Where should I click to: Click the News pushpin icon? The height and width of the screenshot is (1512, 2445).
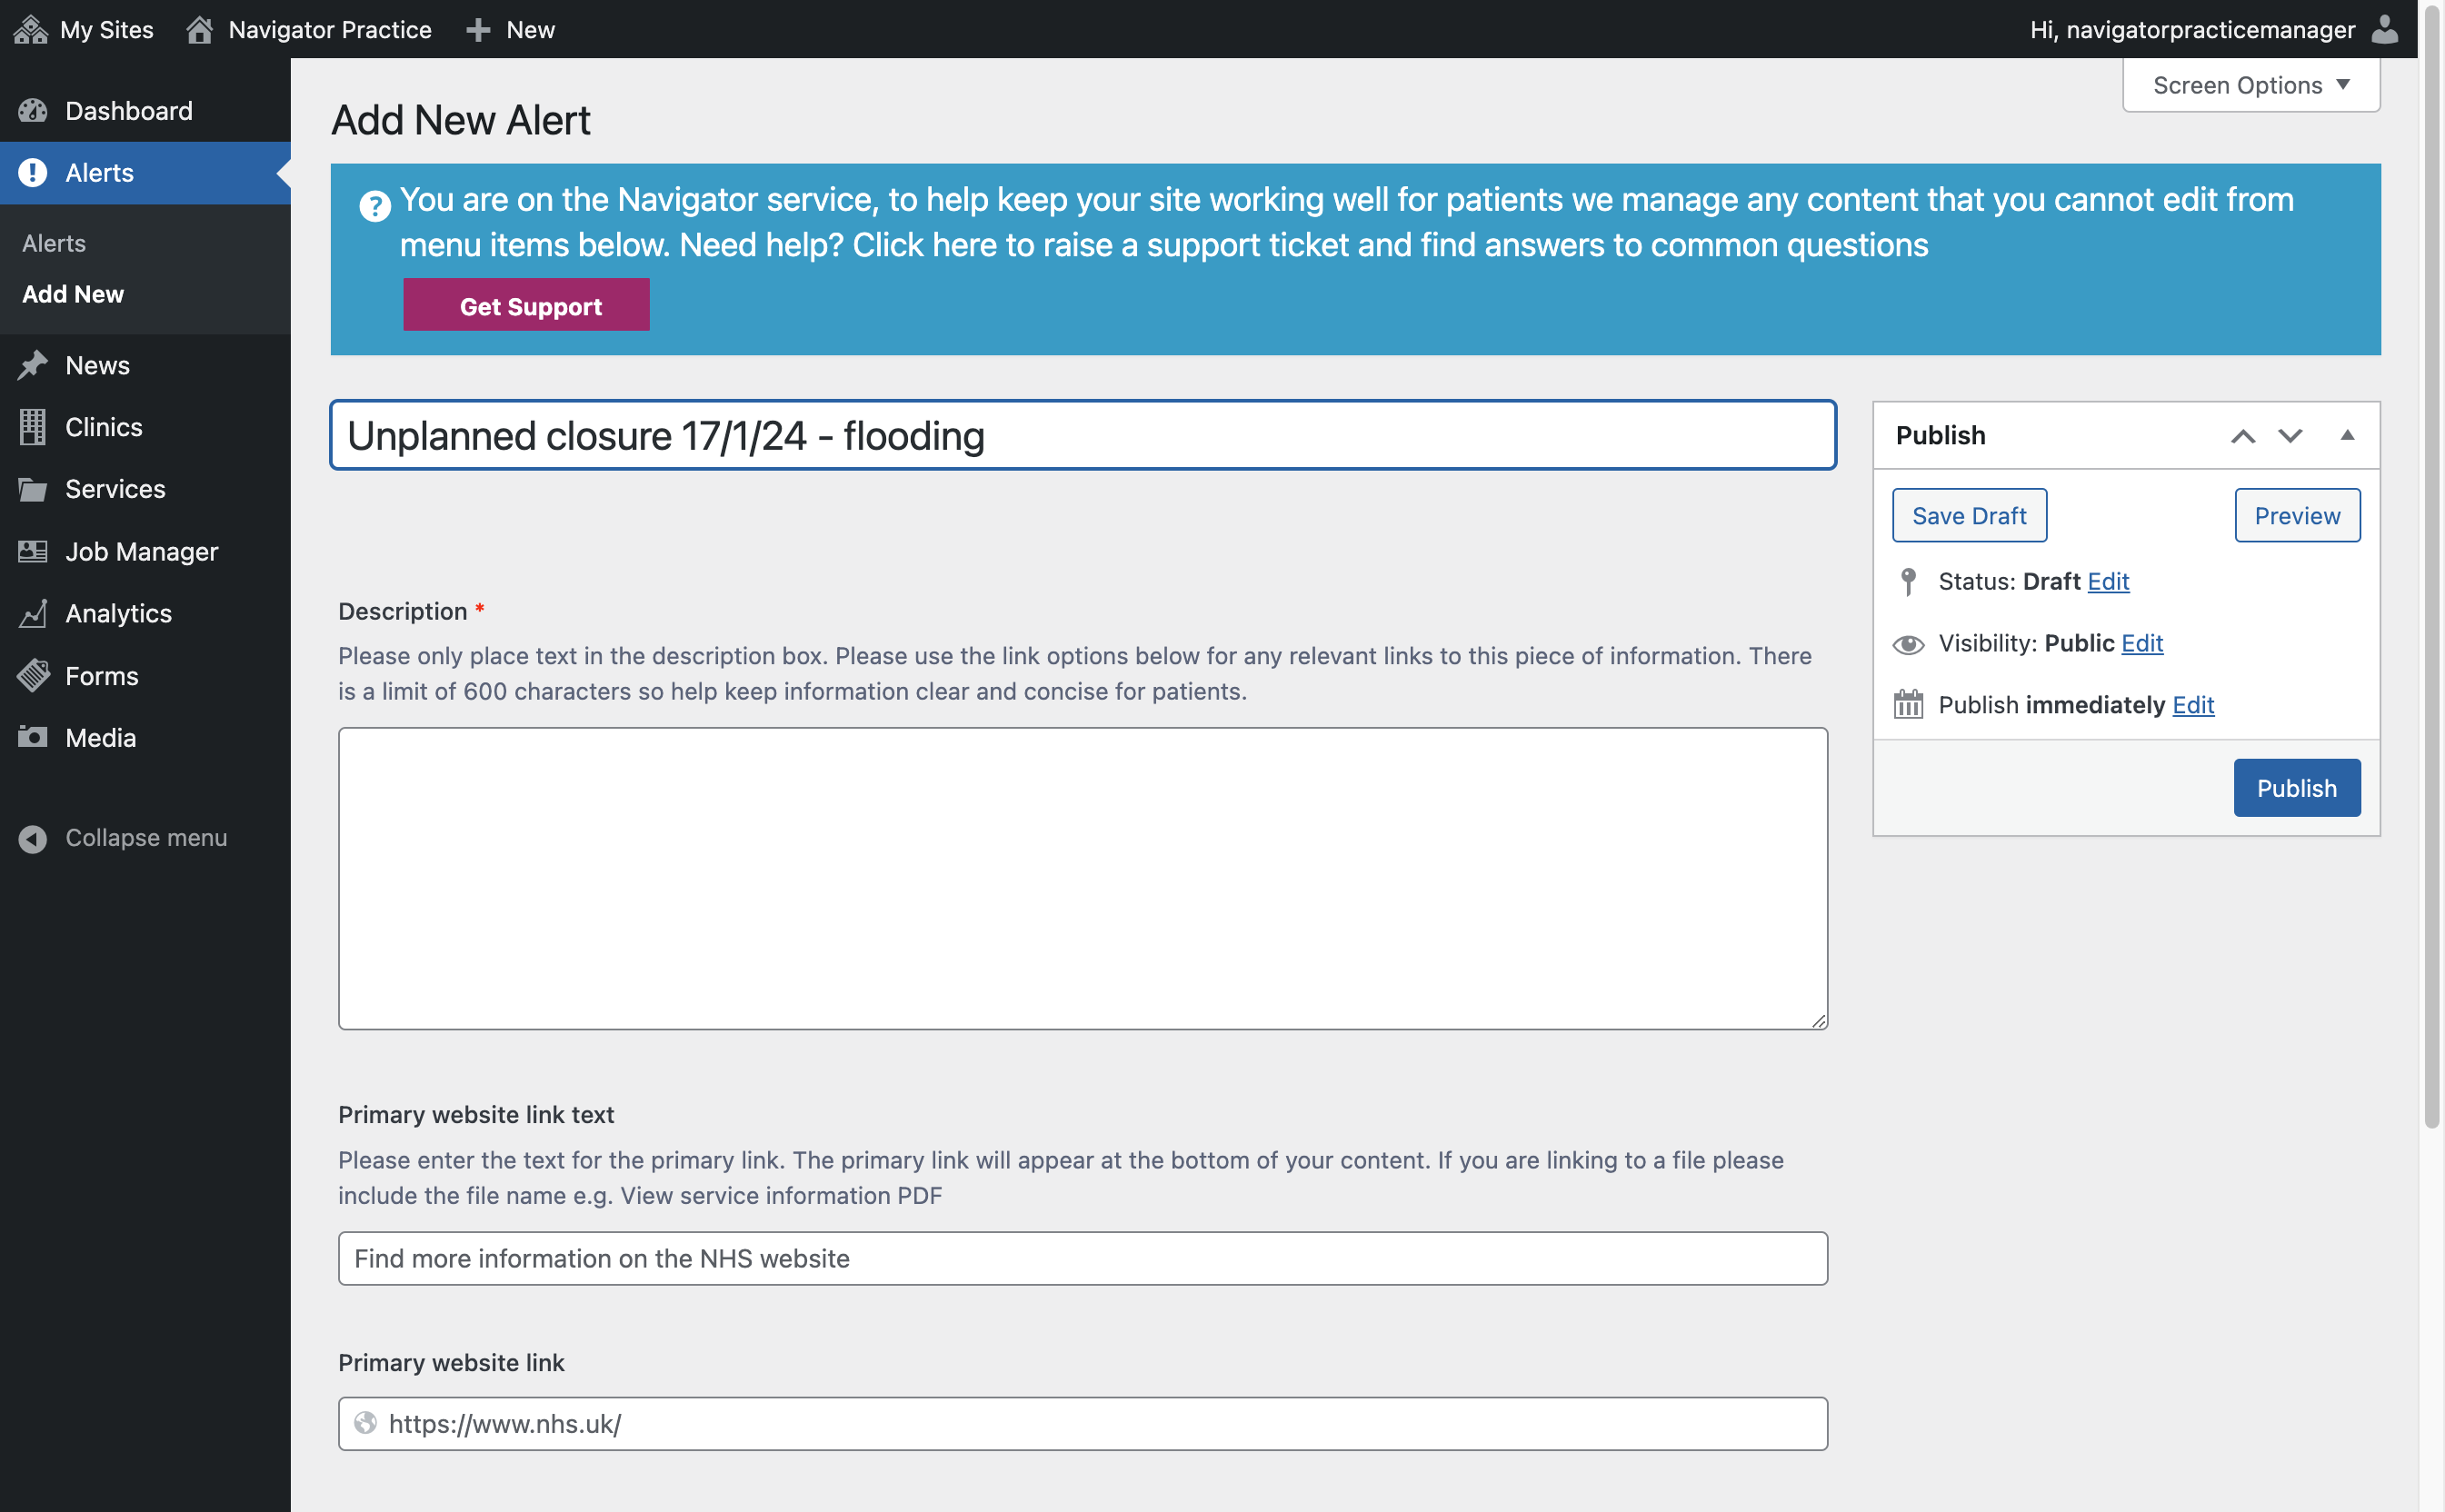point(33,365)
